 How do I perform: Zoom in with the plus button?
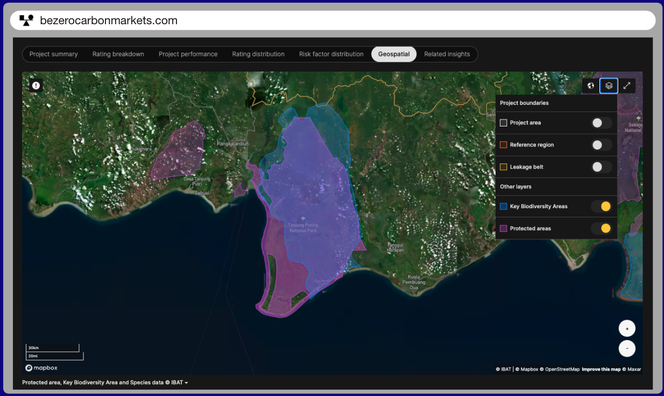coord(627,328)
